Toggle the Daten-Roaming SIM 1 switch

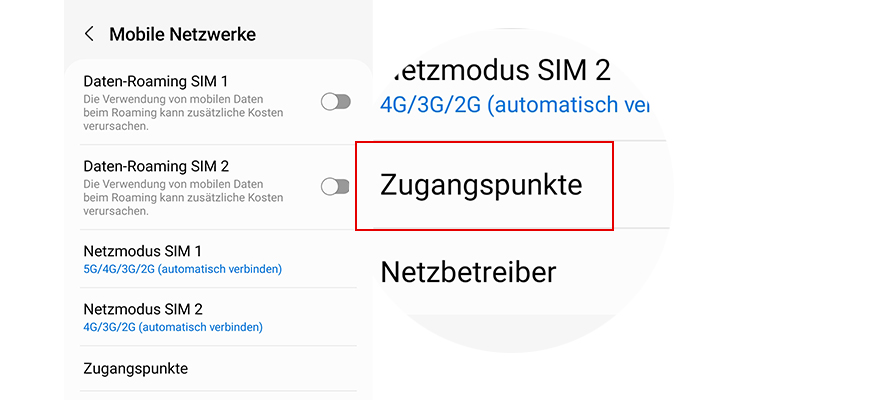[x=335, y=101]
